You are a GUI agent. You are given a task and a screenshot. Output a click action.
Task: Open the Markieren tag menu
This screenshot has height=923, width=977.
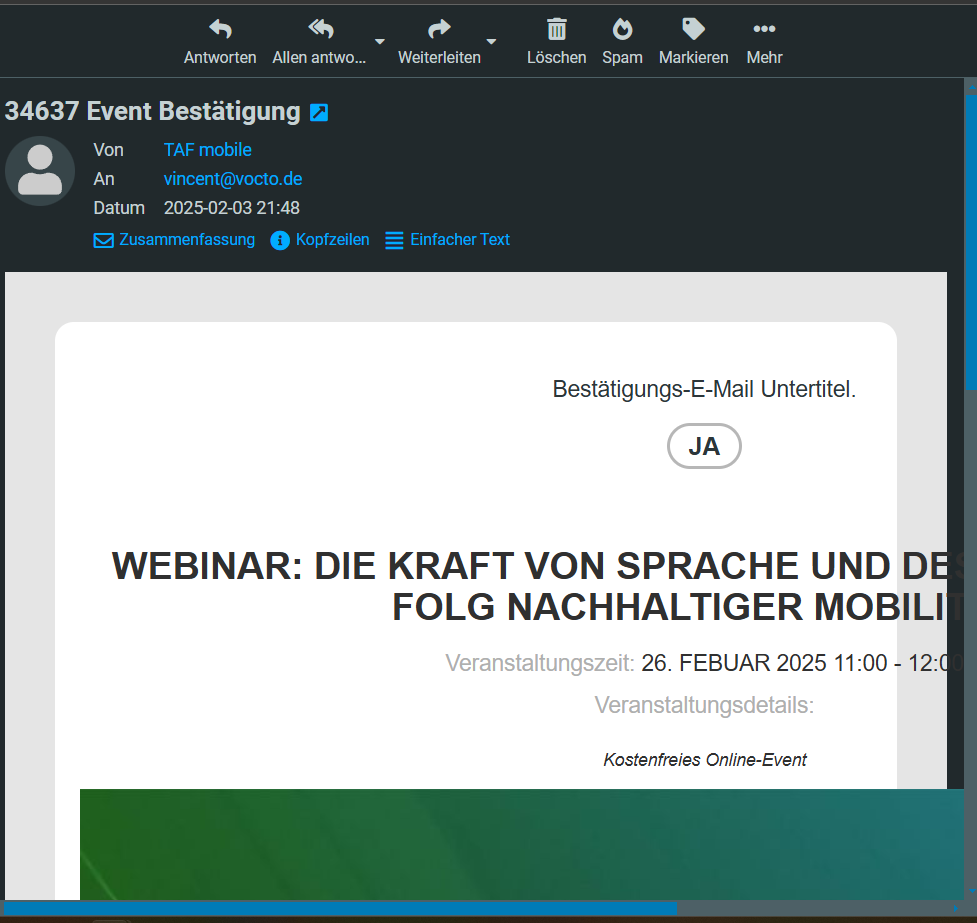click(x=693, y=42)
